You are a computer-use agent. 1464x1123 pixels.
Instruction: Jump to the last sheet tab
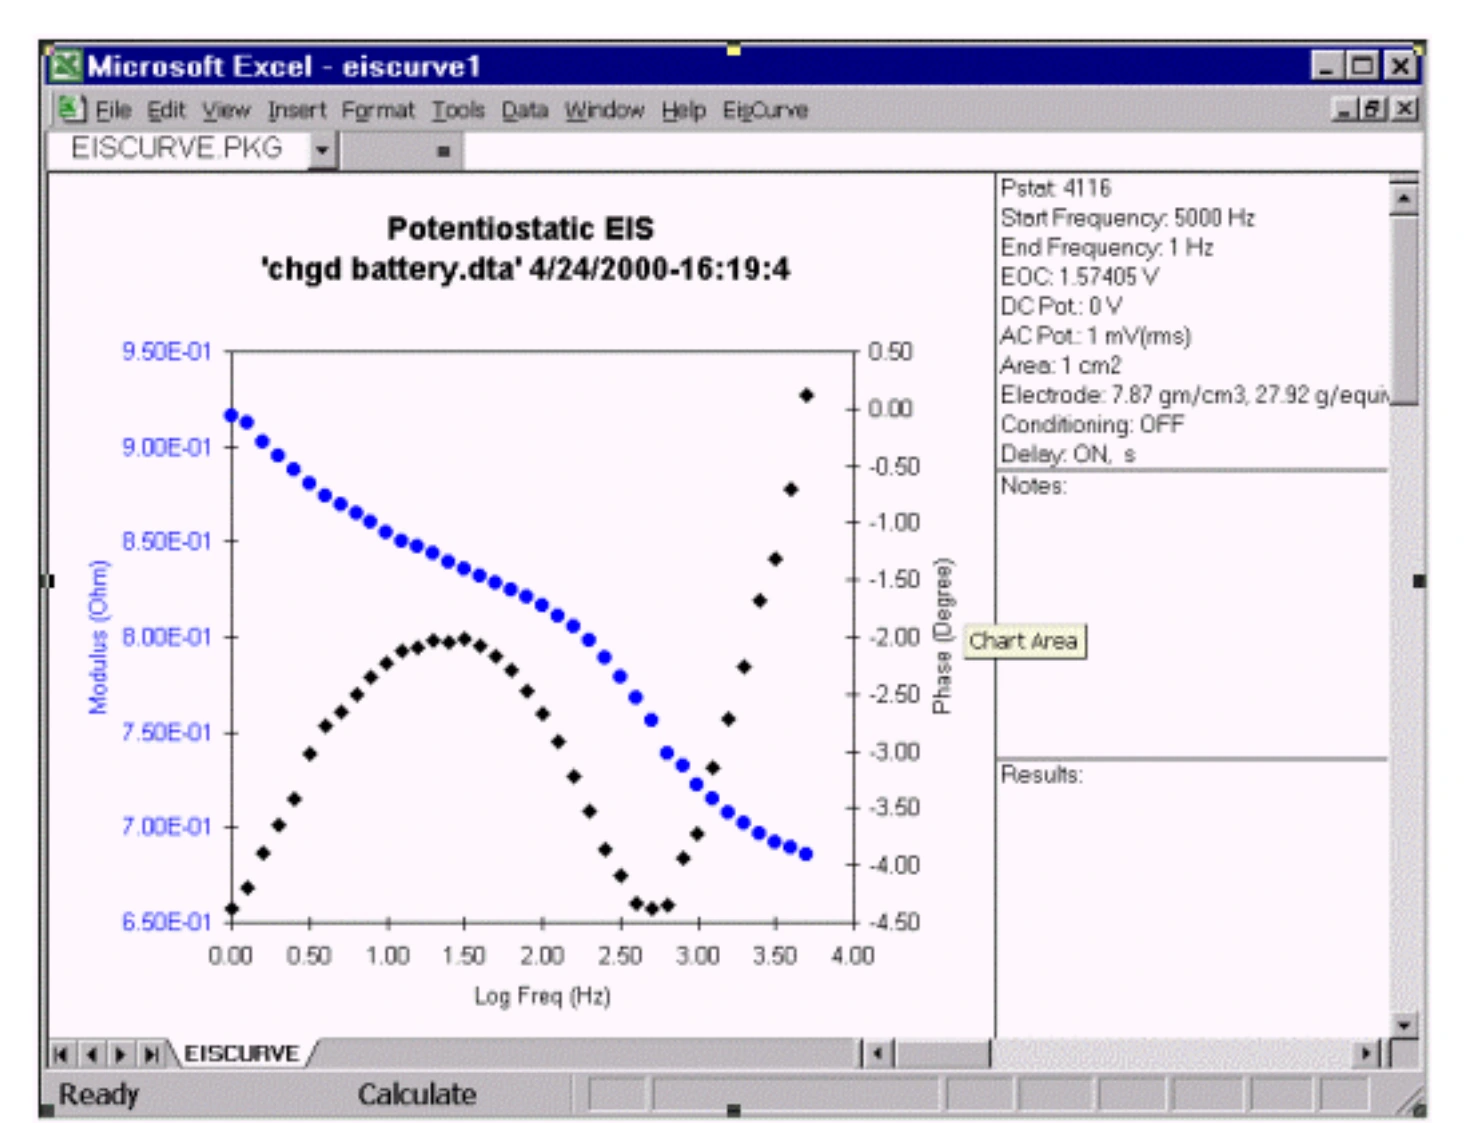pyautogui.click(x=151, y=1053)
